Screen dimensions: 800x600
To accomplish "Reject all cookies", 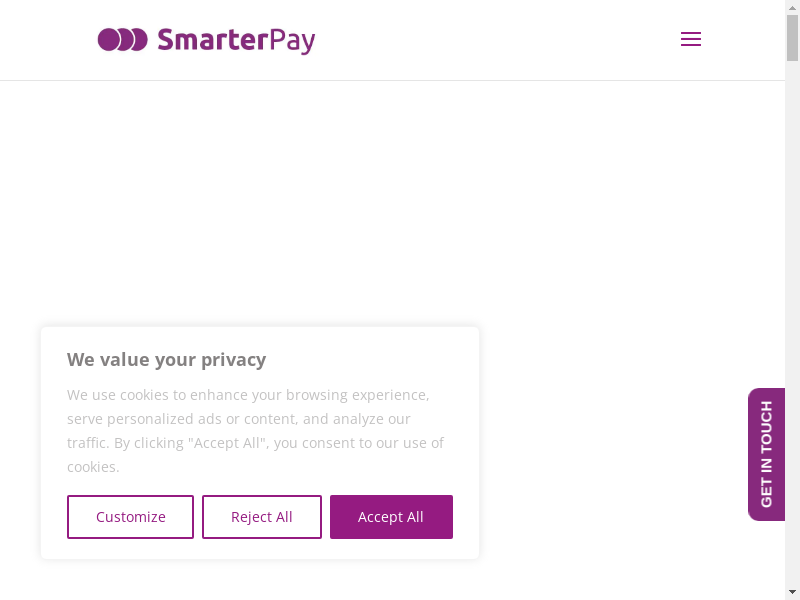I will (x=262, y=517).
